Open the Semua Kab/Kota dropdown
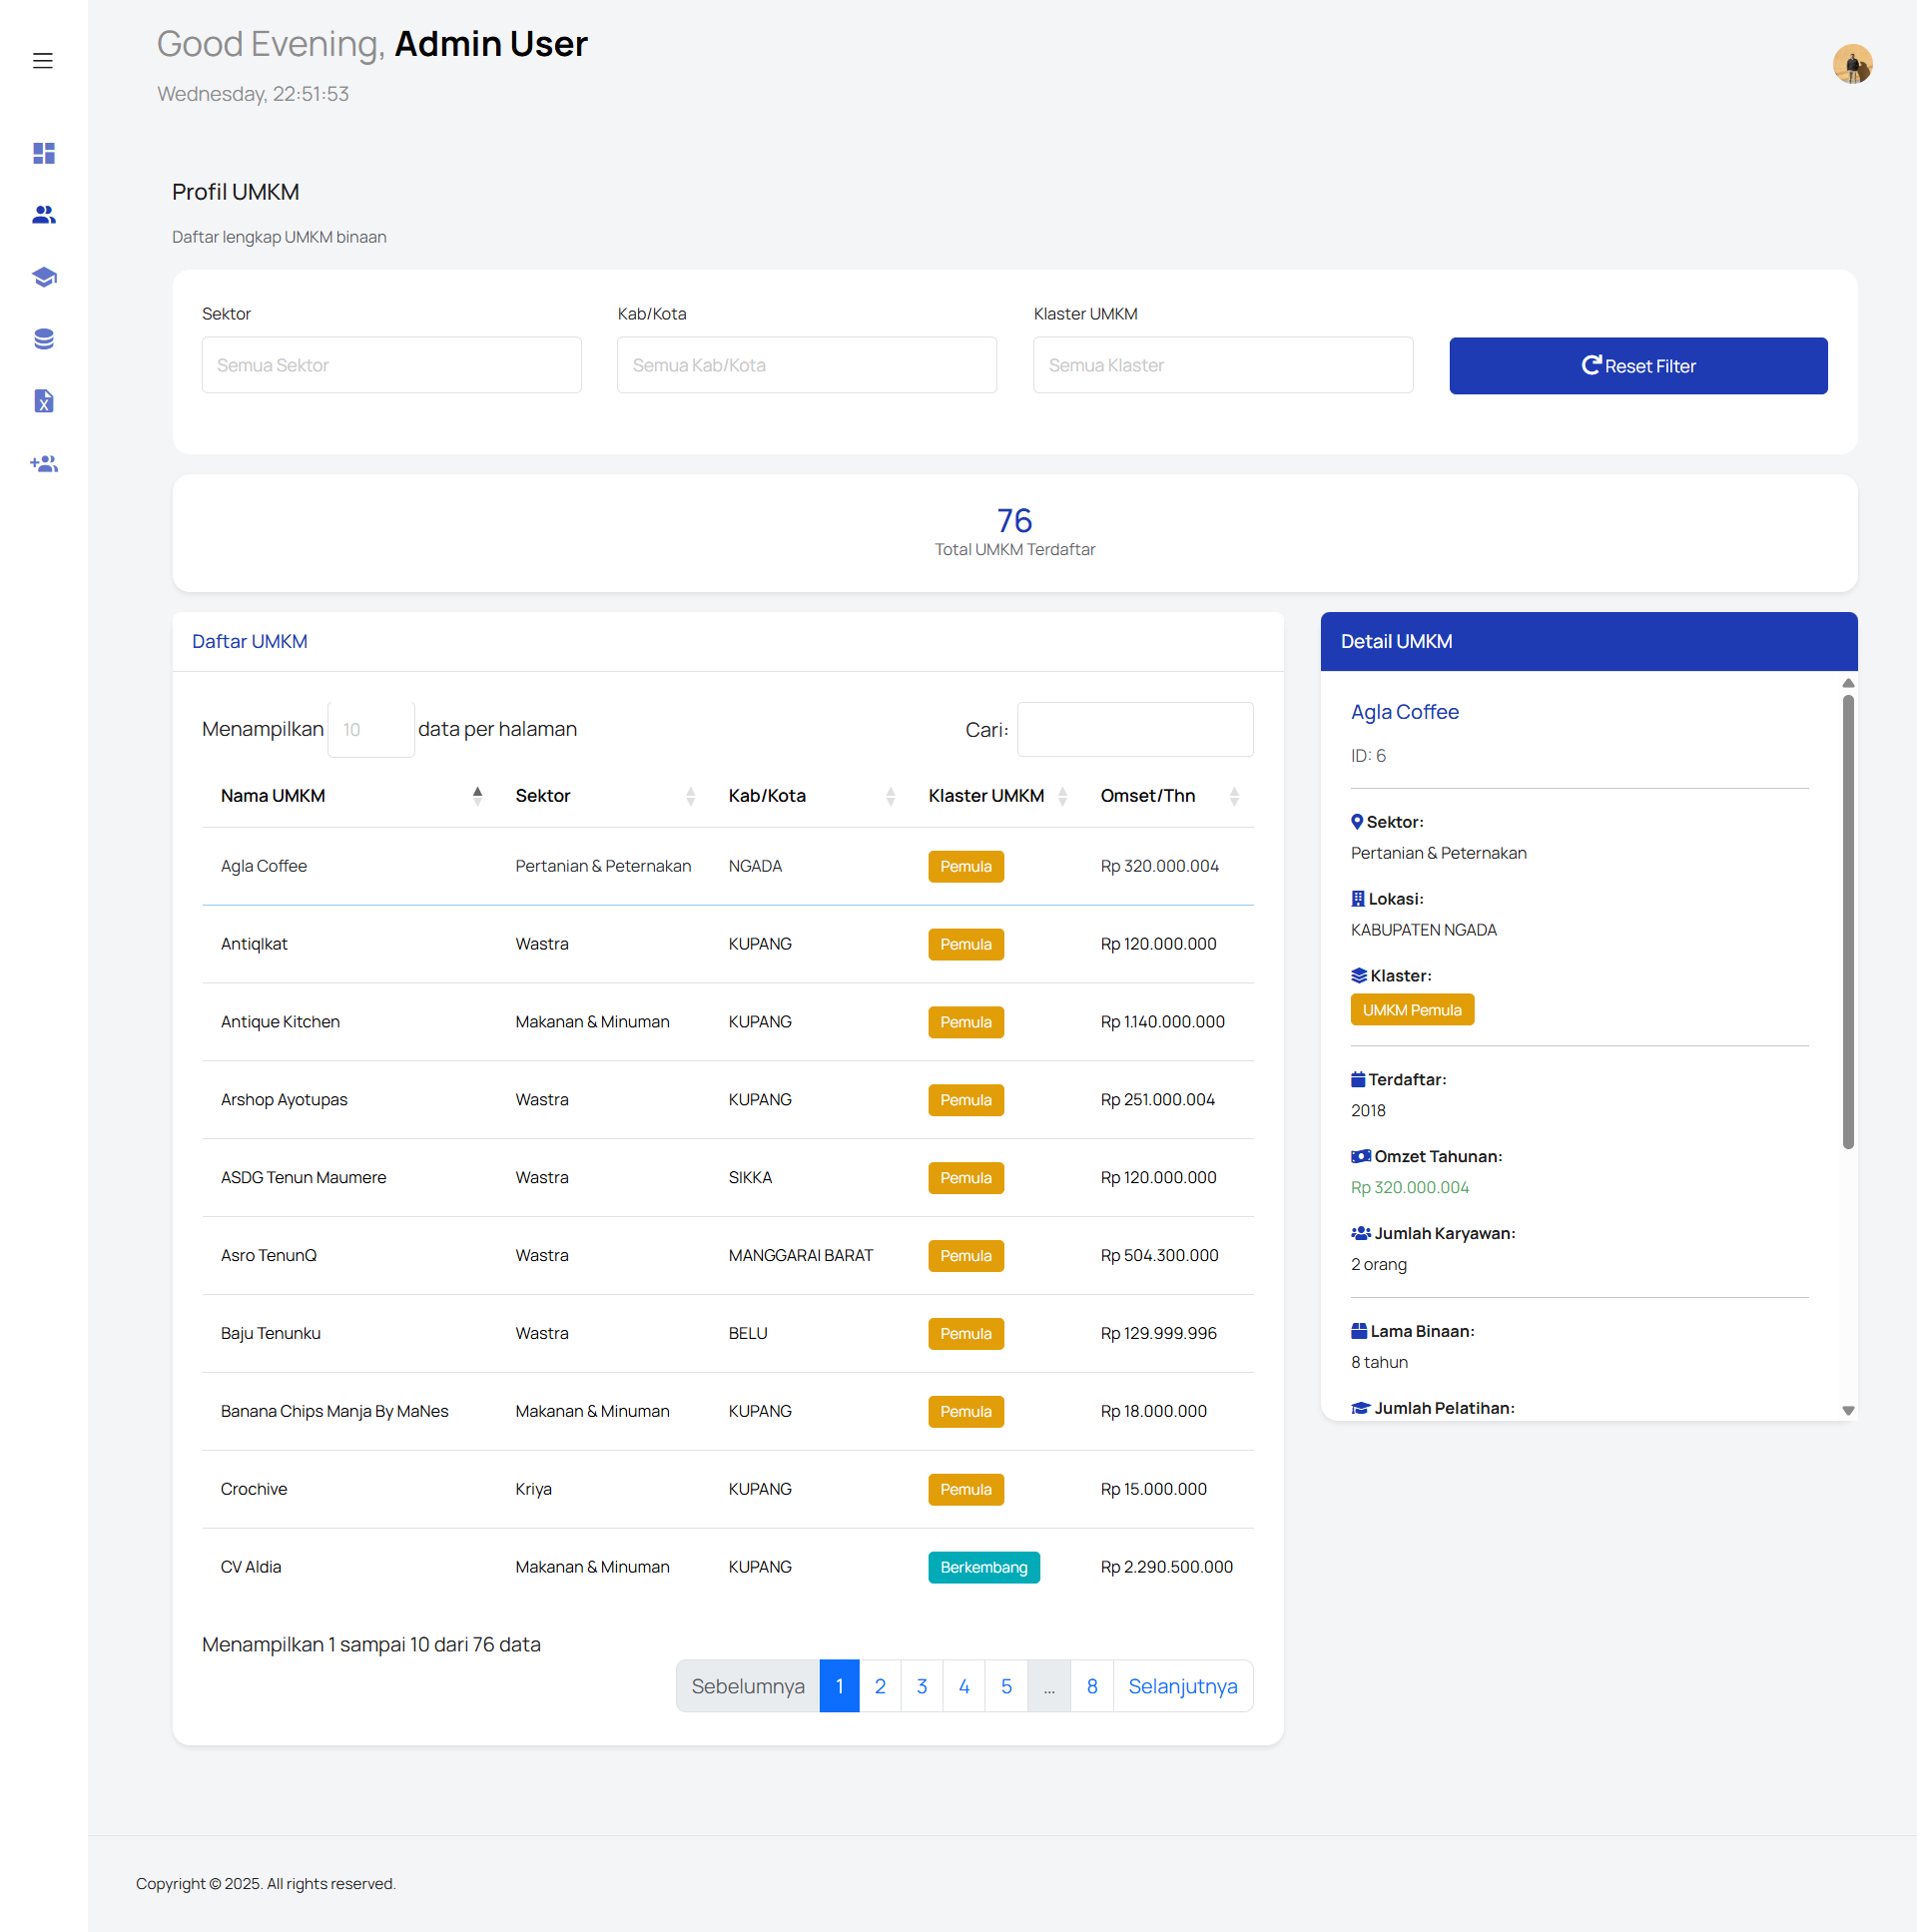The image size is (1917, 1932). click(x=806, y=365)
